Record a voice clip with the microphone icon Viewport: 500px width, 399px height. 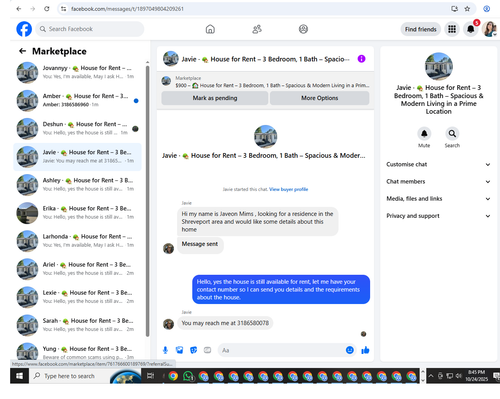165,350
